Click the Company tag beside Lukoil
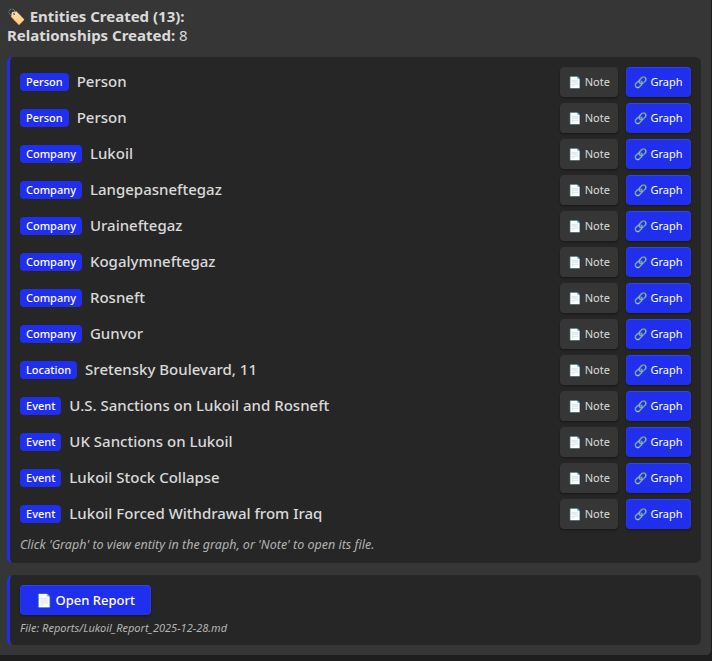712x661 pixels. 51,154
